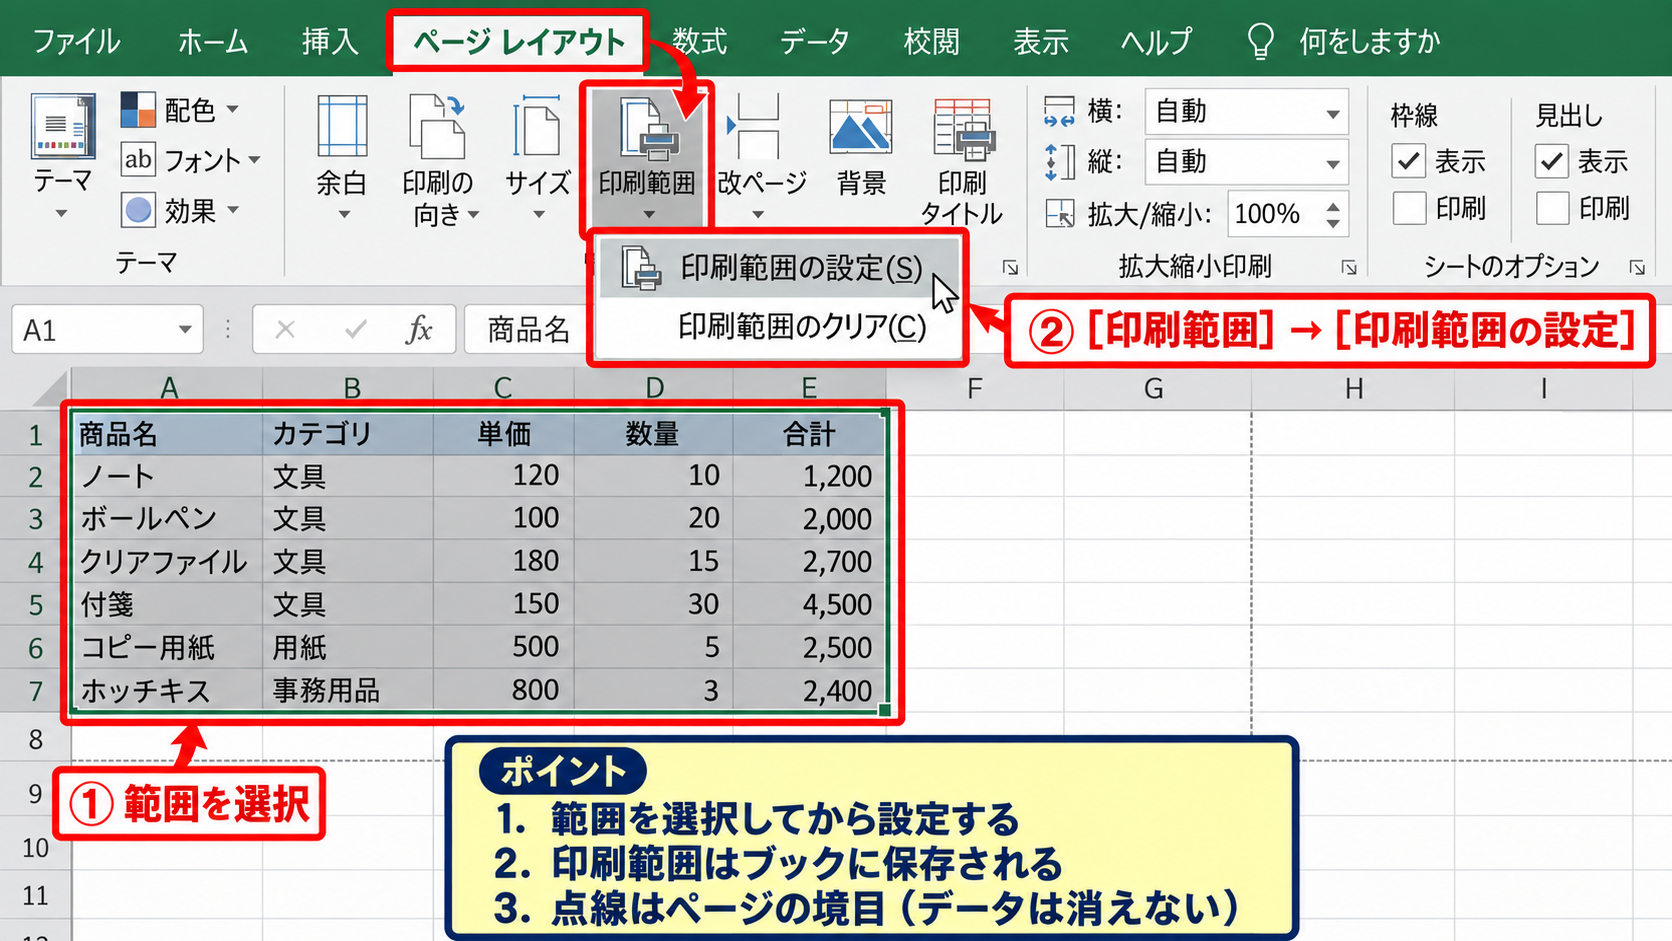Toggle the 枠線 印刷 checkbox
This screenshot has height=941, width=1672.
tap(1409, 209)
